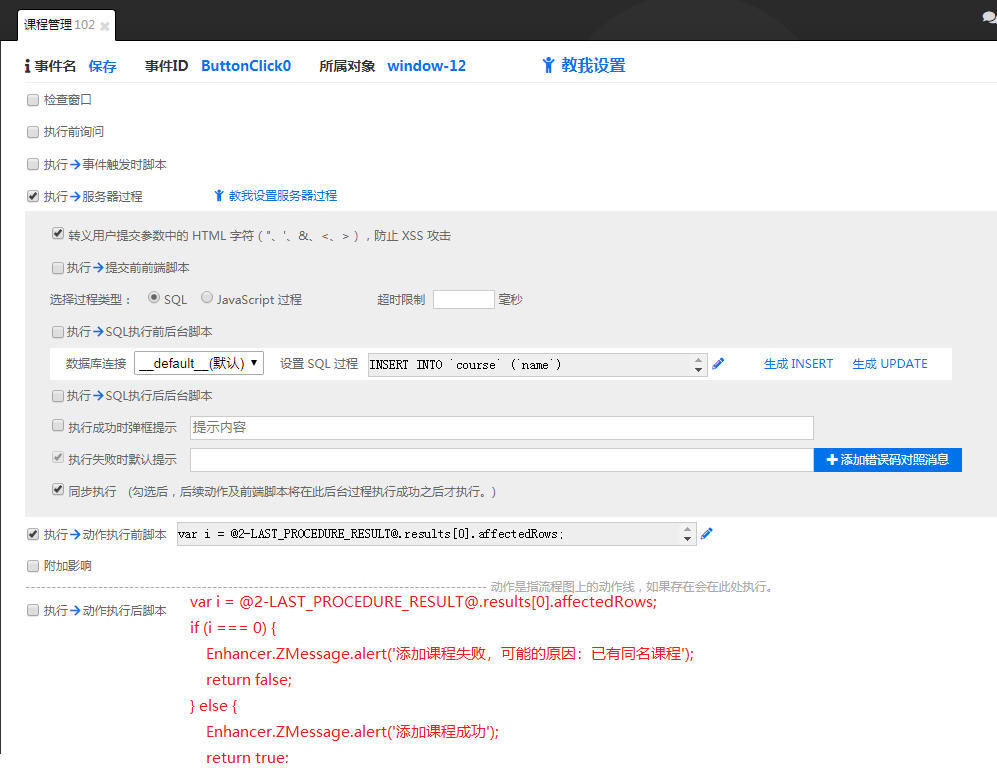Click the chat bubble icon at top right

pyautogui.click(x=988, y=17)
